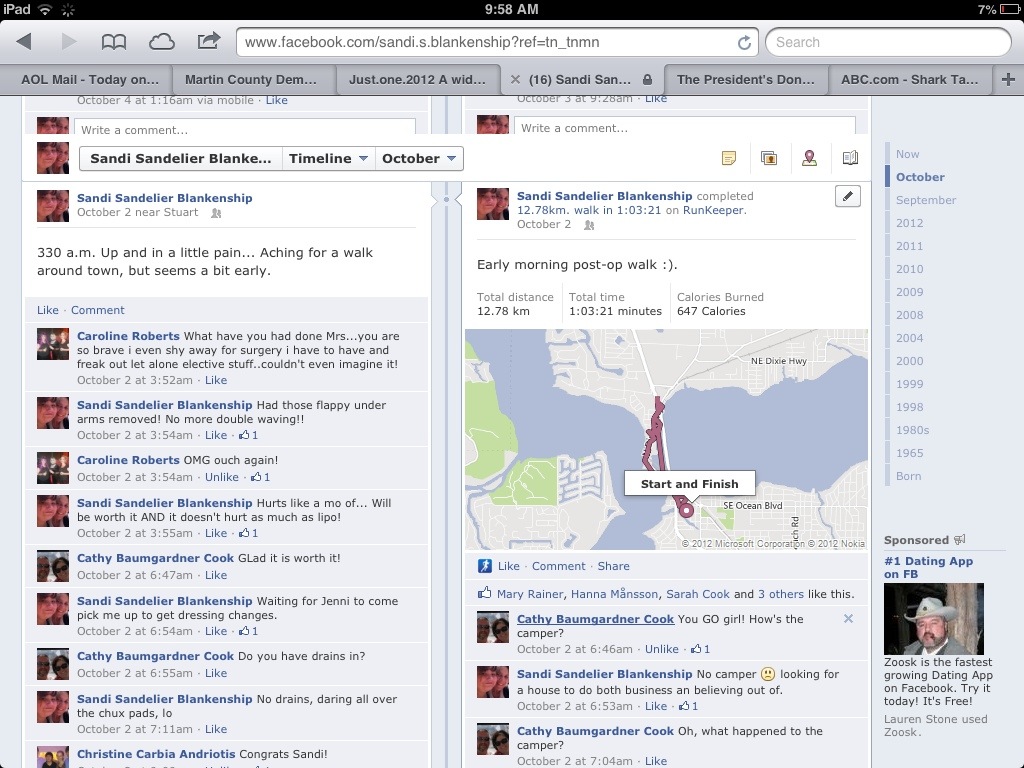
Task: Unlike Cathy's 'You GO girl!' comment
Action: point(661,649)
